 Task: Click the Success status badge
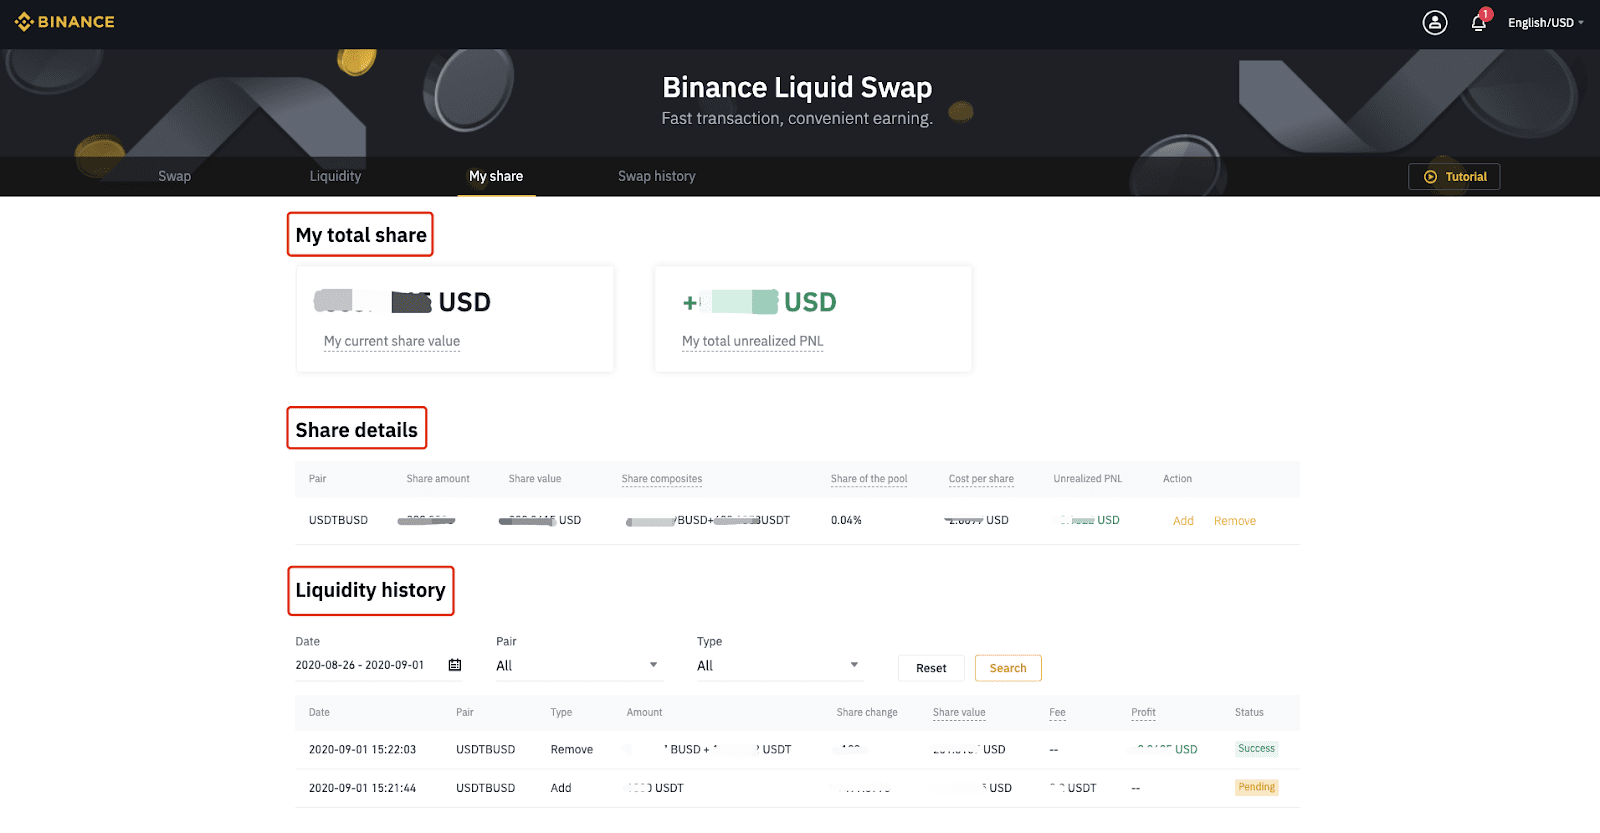point(1257,748)
